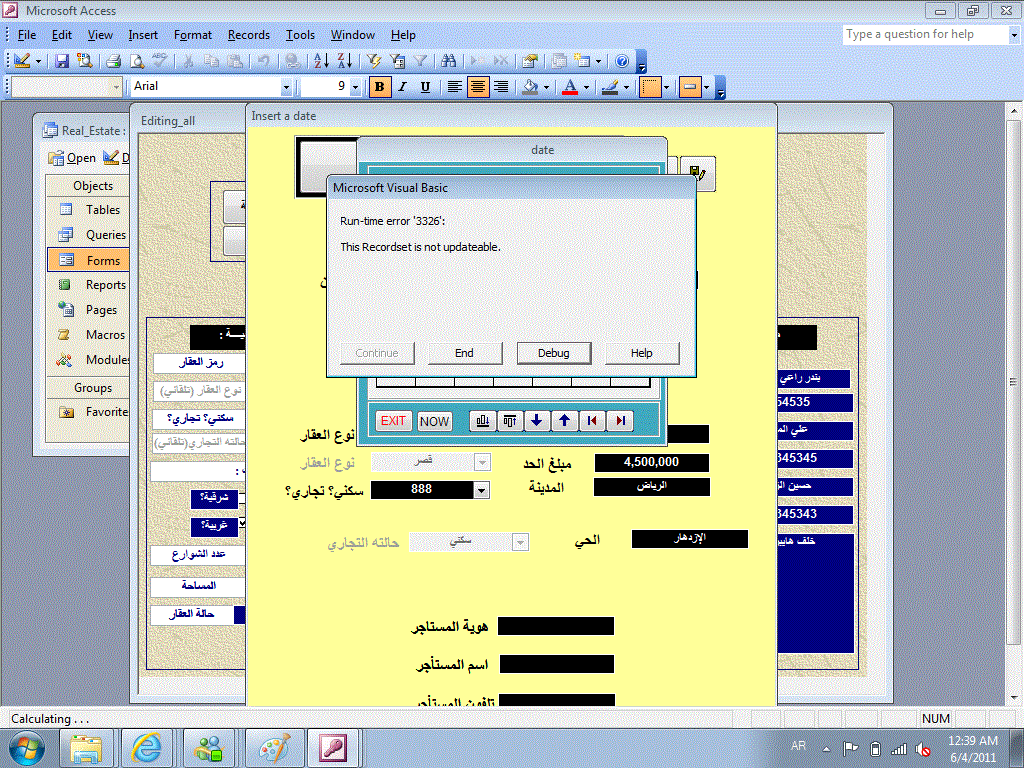Screen dimensions: 1024x768
Task: Expand the Line/Border Color dropdown arrow
Action: coord(626,87)
